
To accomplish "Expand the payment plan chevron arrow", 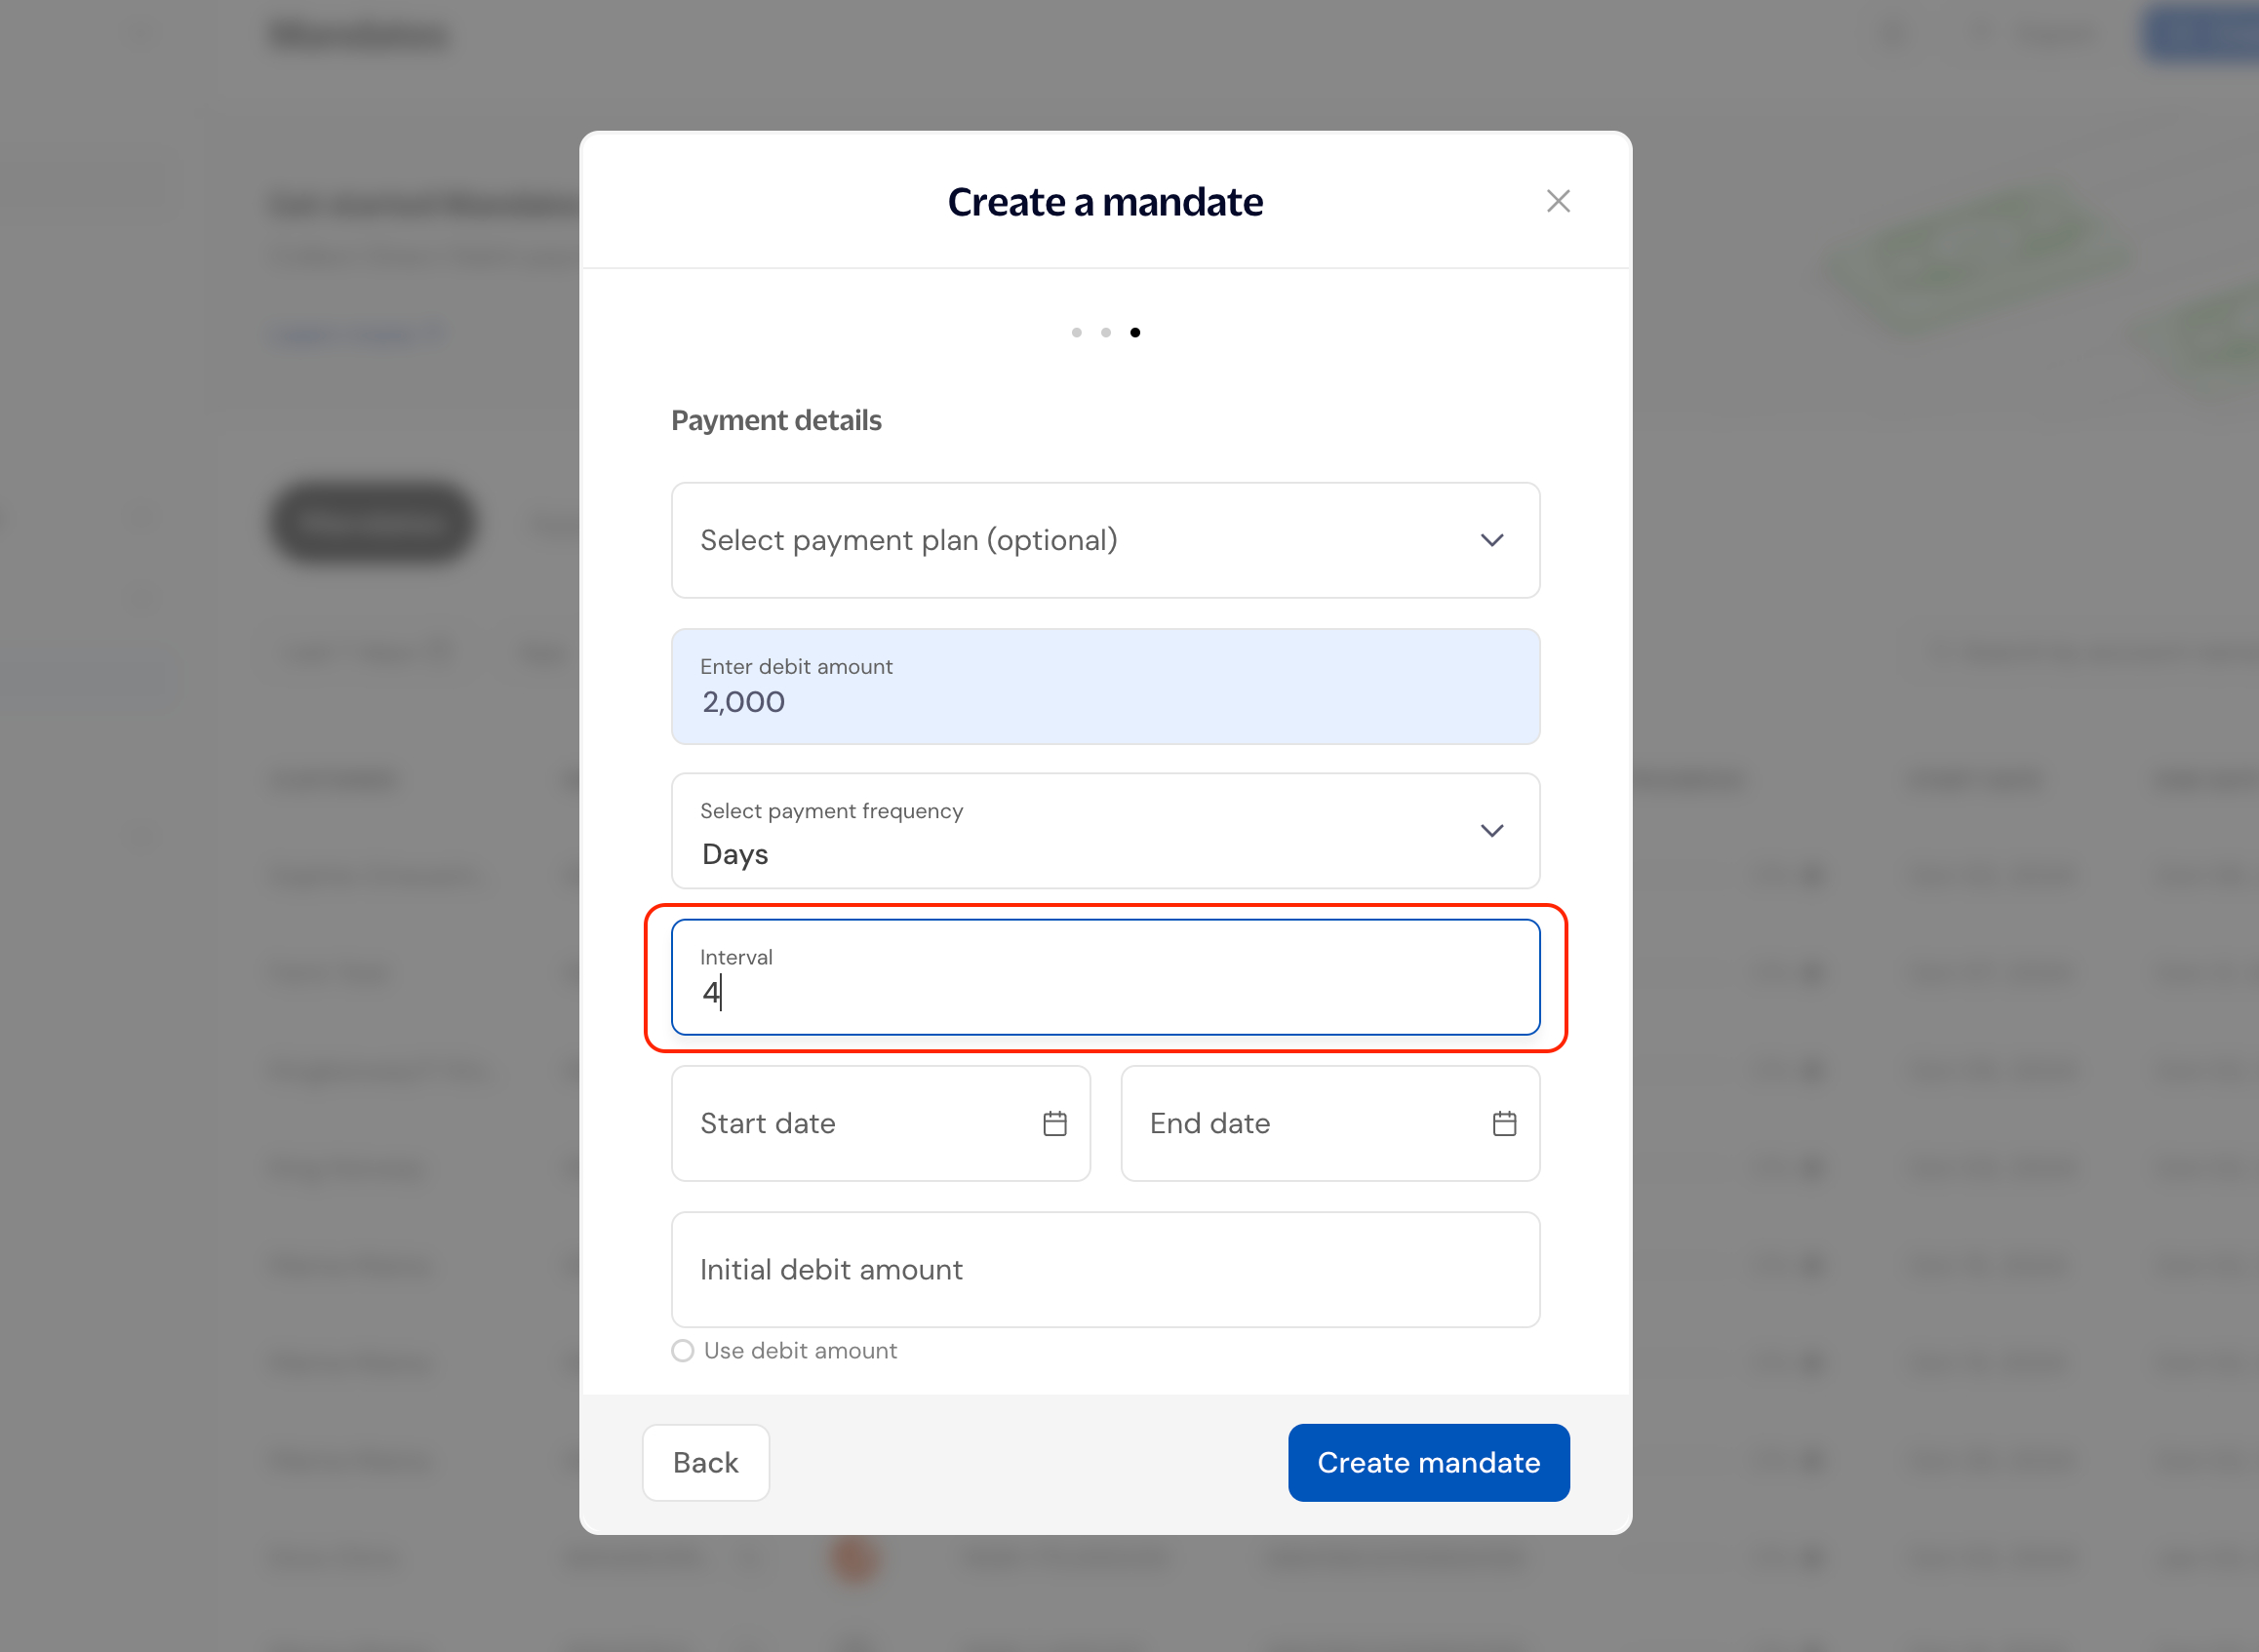I will [x=1491, y=540].
